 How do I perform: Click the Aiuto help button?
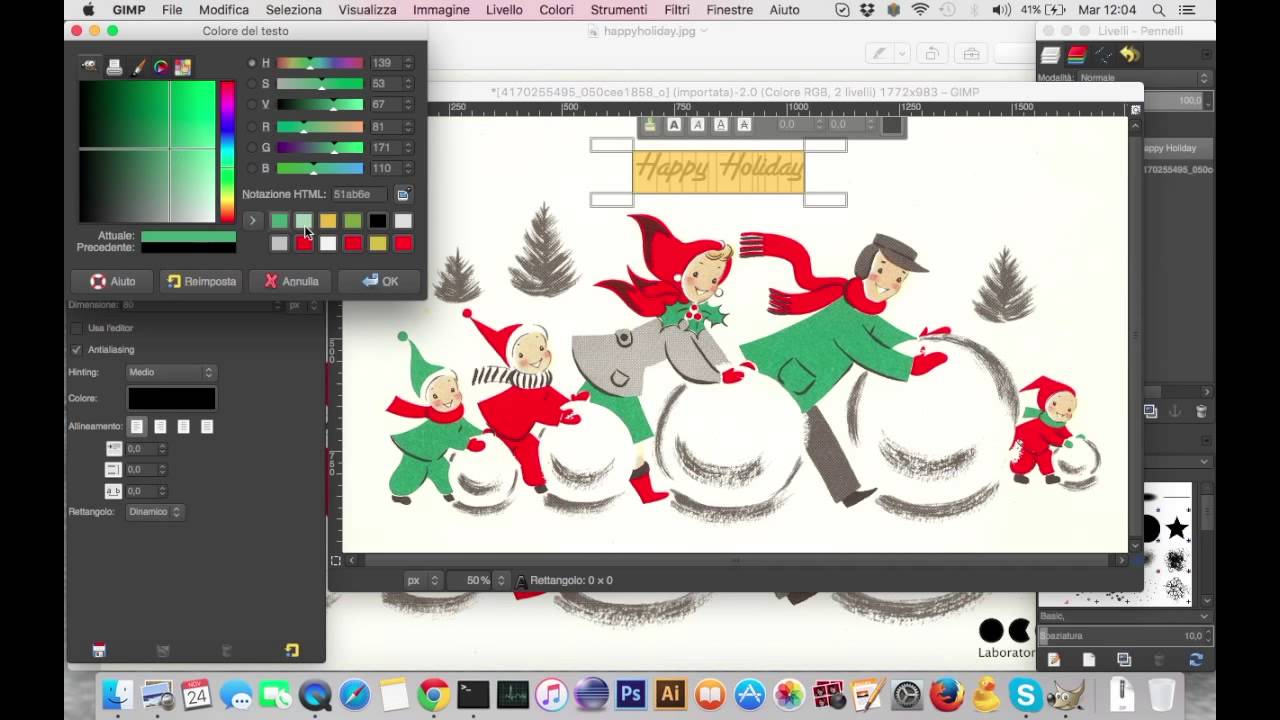113,281
